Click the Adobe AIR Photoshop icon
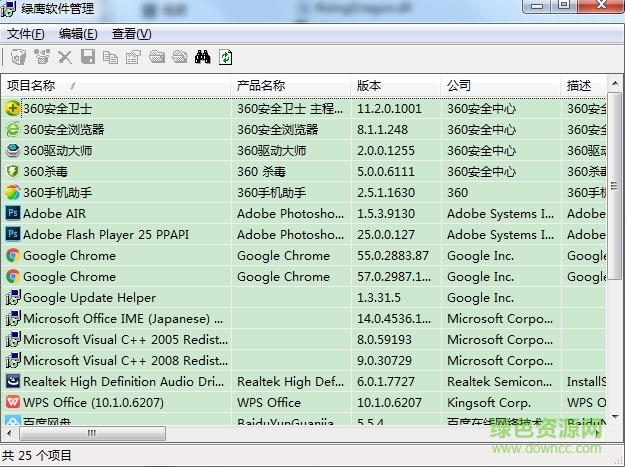The width and height of the screenshot is (625, 467). (x=13, y=213)
